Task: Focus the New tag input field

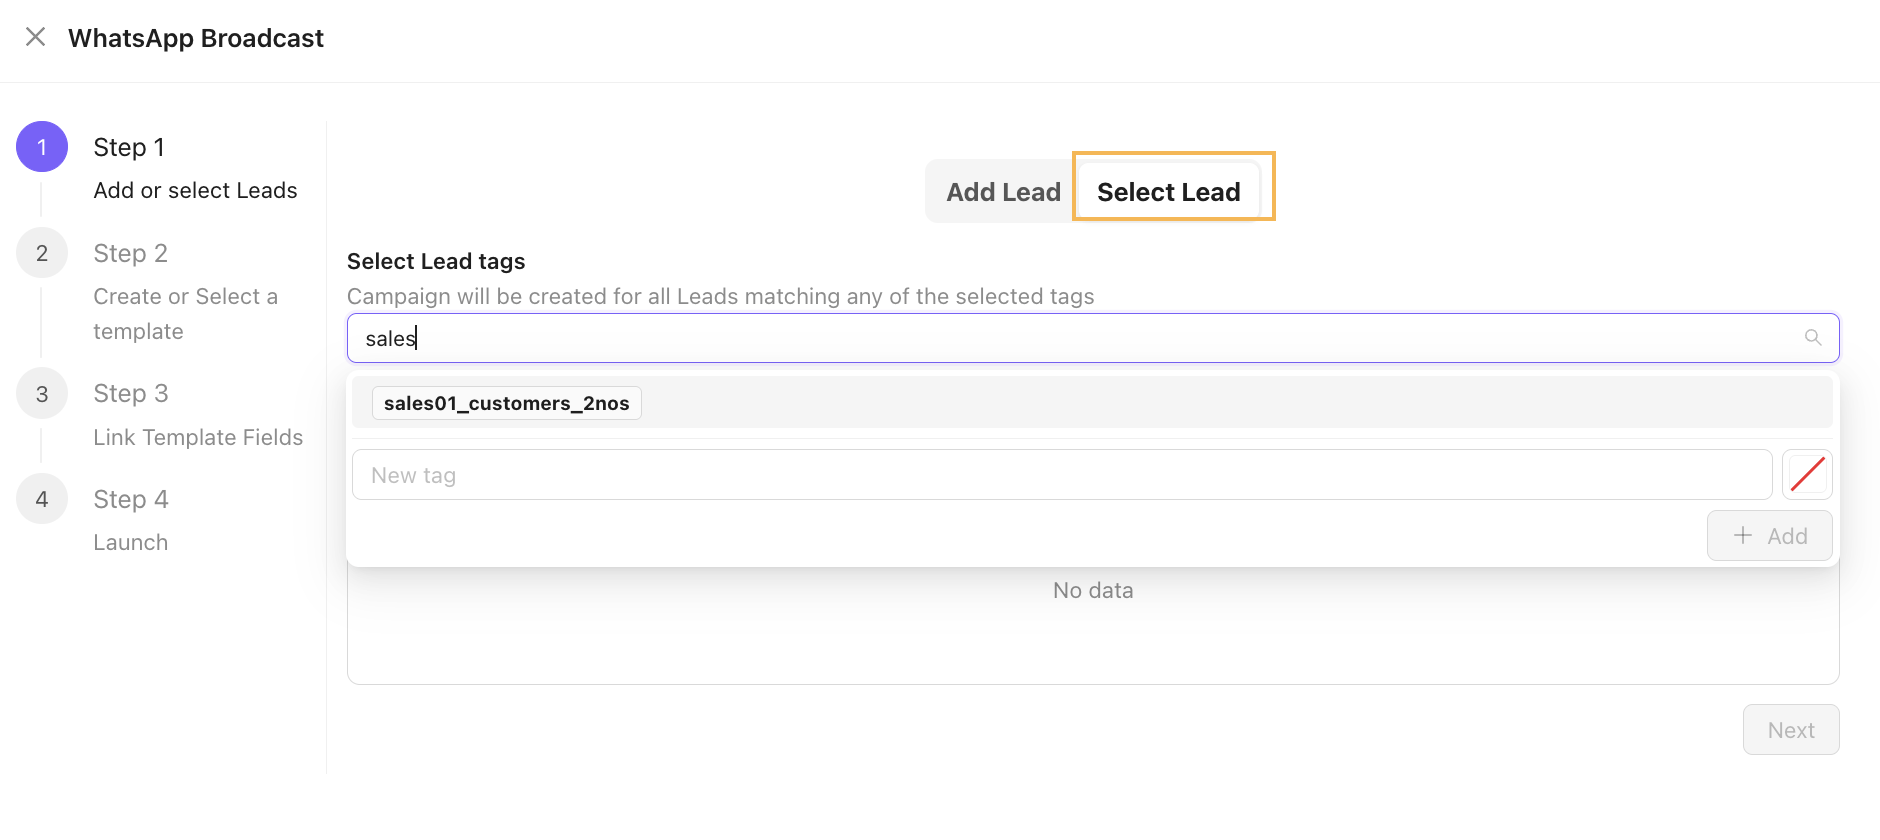Action: click(x=1061, y=475)
